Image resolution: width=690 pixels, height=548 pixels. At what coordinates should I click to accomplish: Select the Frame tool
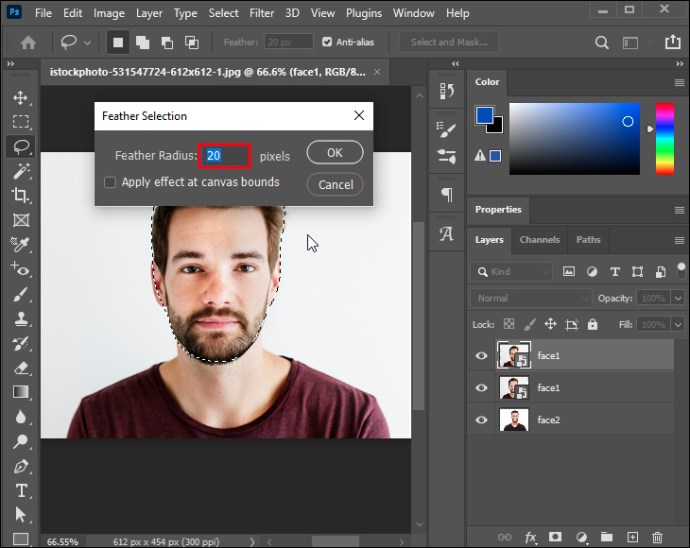(21, 220)
